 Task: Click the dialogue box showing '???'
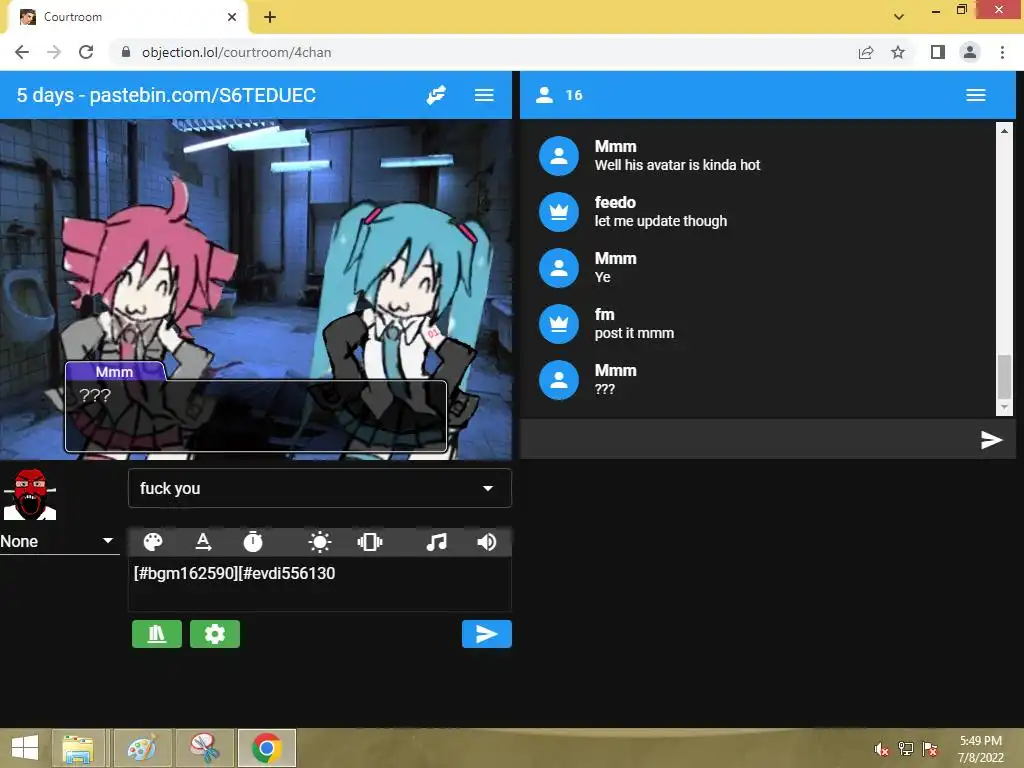256,416
